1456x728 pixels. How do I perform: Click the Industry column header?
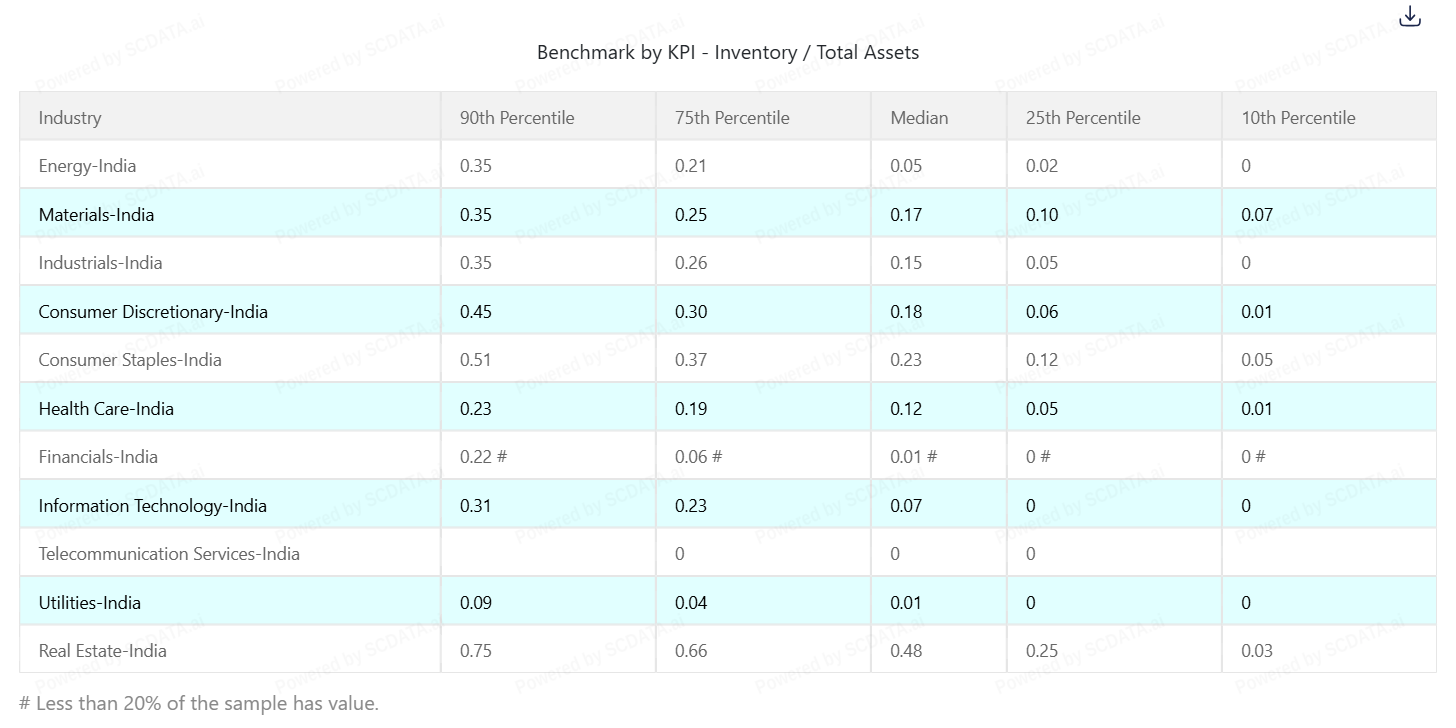click(70, 117)
